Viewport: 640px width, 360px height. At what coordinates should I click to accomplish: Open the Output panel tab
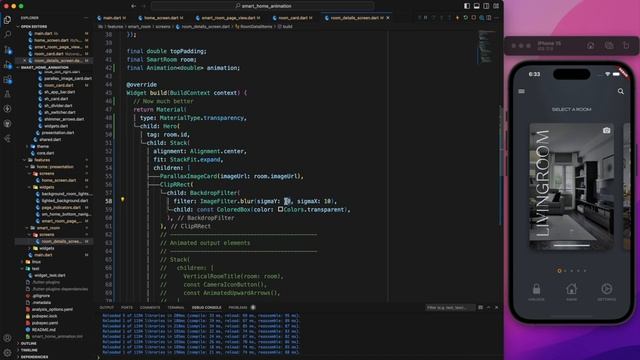(x=107, y=307)
